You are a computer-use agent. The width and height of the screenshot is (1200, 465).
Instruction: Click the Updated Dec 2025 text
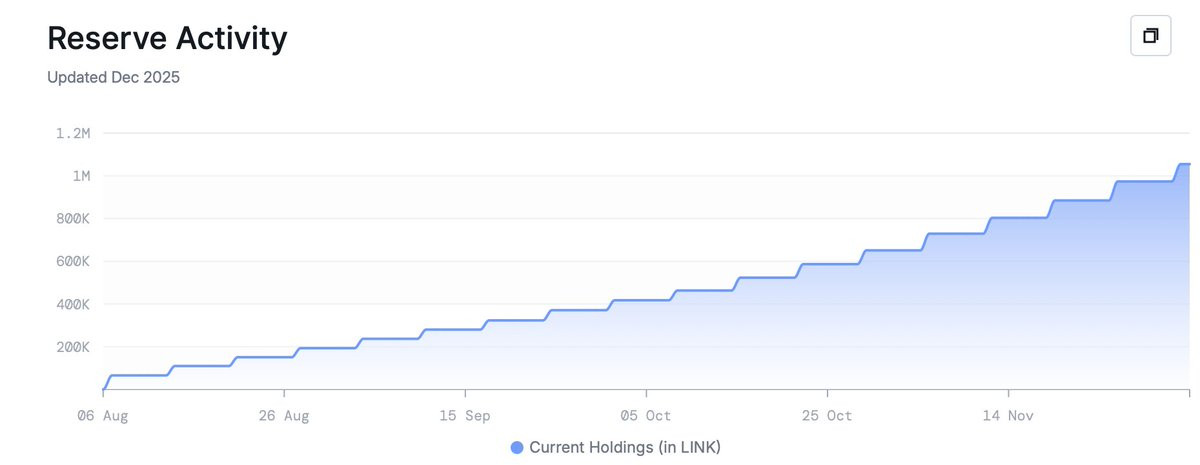click(113, 77)
